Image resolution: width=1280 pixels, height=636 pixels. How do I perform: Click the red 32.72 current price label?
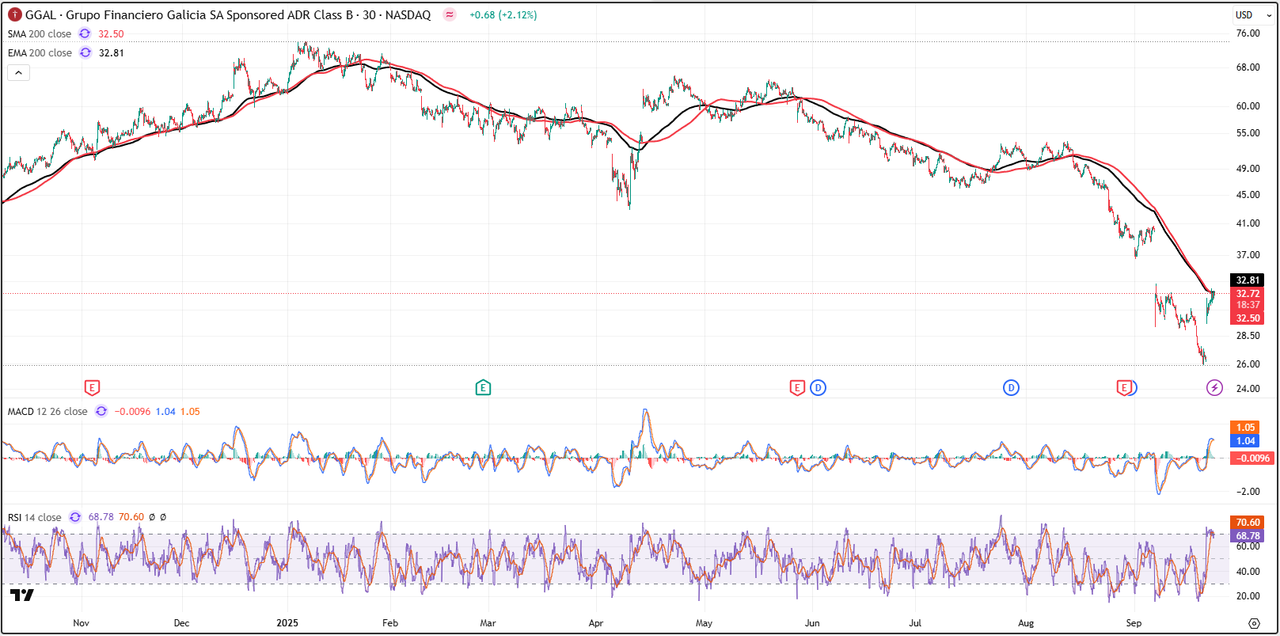pyautogui.click(x=1248, y=294)
